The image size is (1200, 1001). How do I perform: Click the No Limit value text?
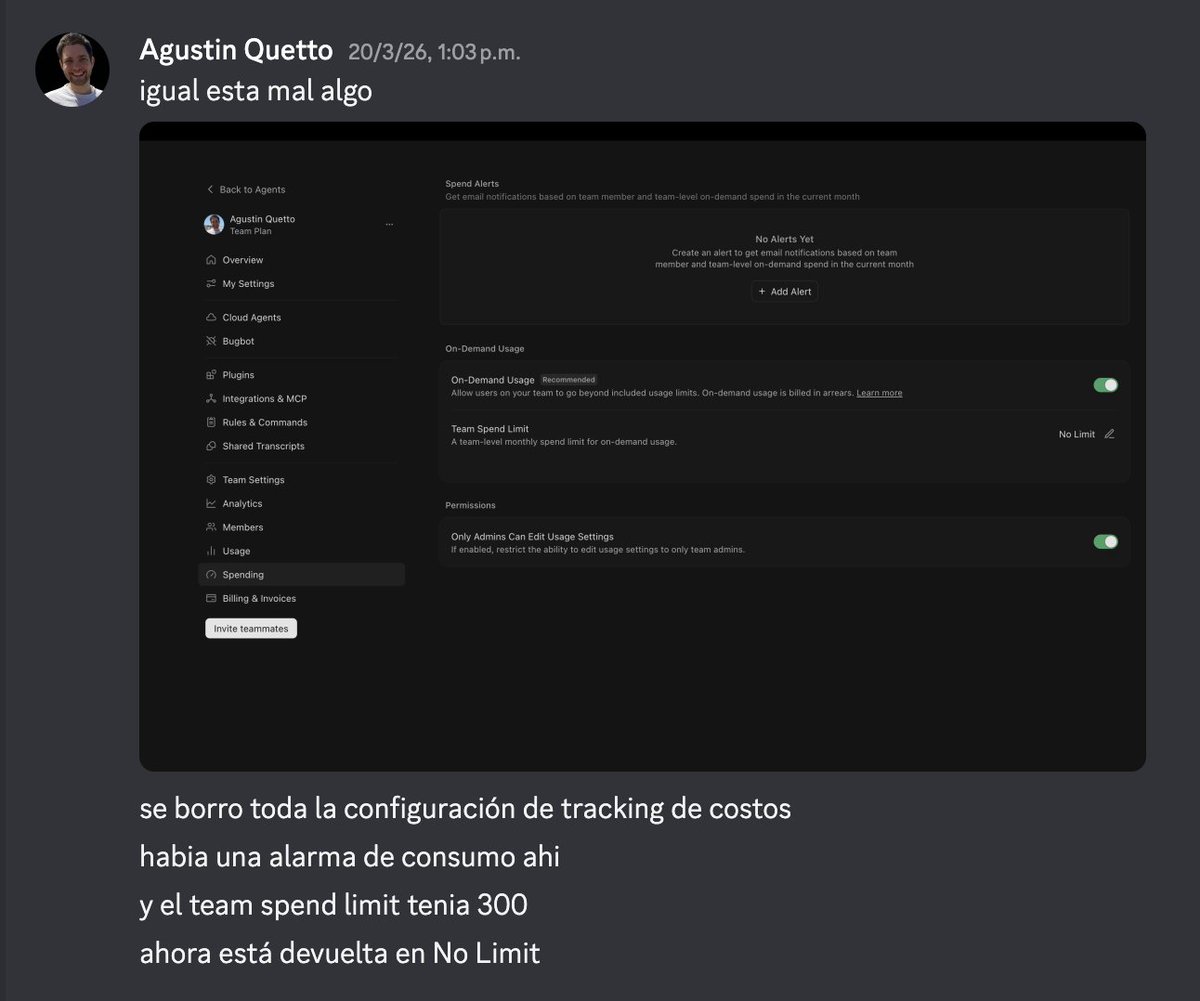point(1077,435)
